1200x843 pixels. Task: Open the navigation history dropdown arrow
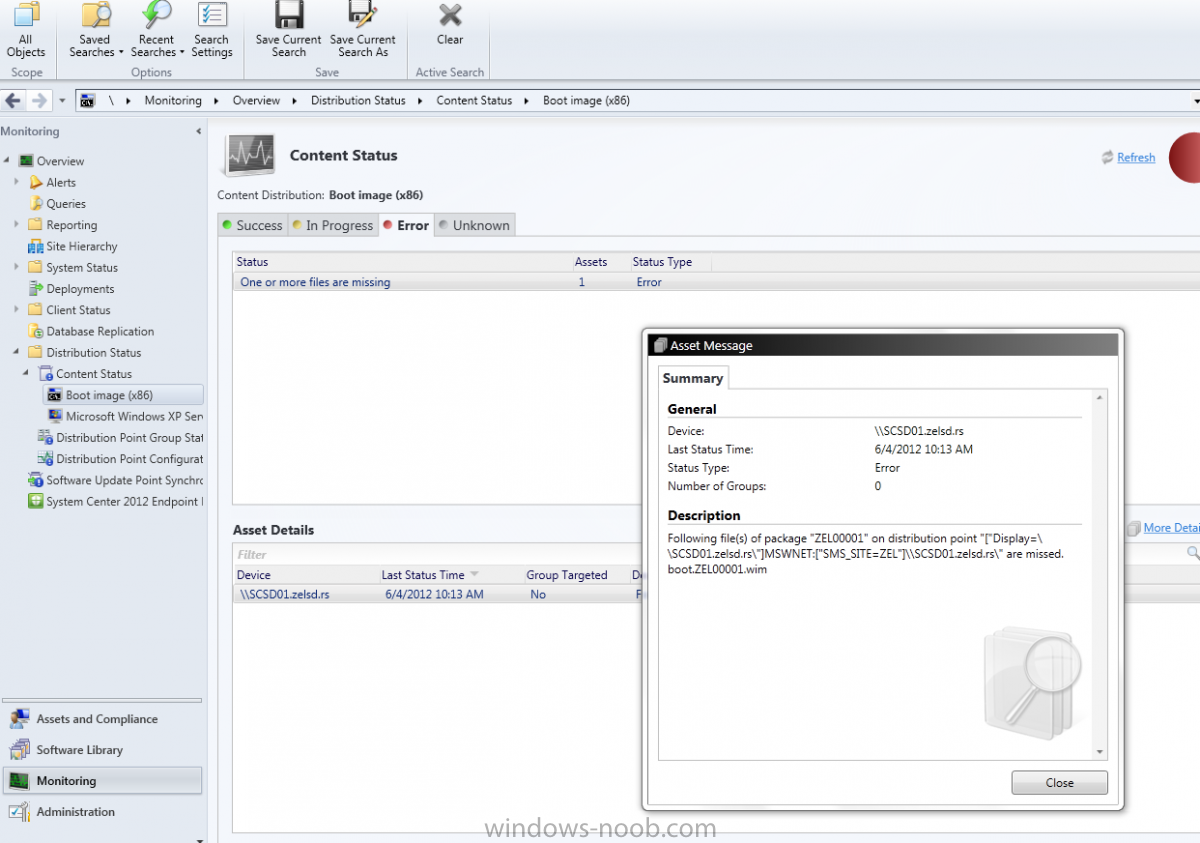pos(62,101)
